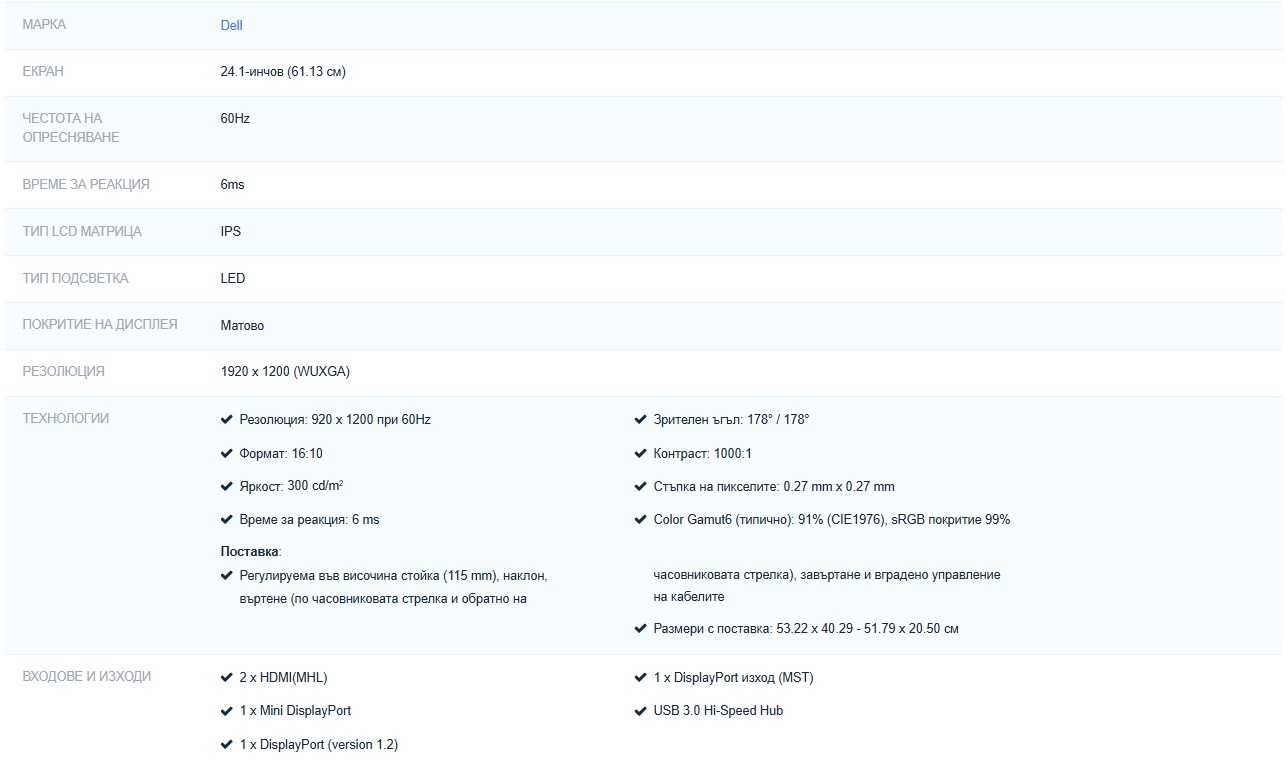This screenshot has width=1287, height=763.
Task: Select ТИП LCD МАТРИЦА label
Action: [82, 231]
